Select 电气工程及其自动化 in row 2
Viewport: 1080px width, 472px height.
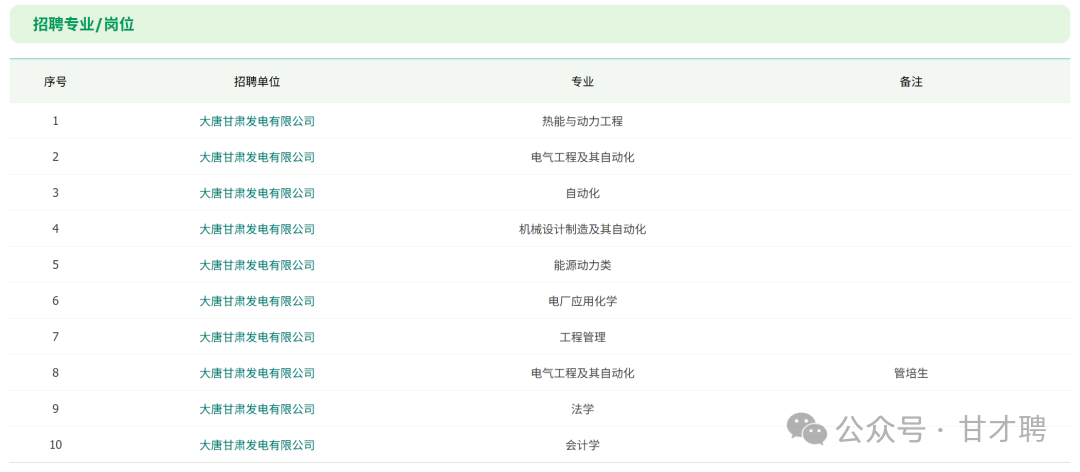[582, 157]
